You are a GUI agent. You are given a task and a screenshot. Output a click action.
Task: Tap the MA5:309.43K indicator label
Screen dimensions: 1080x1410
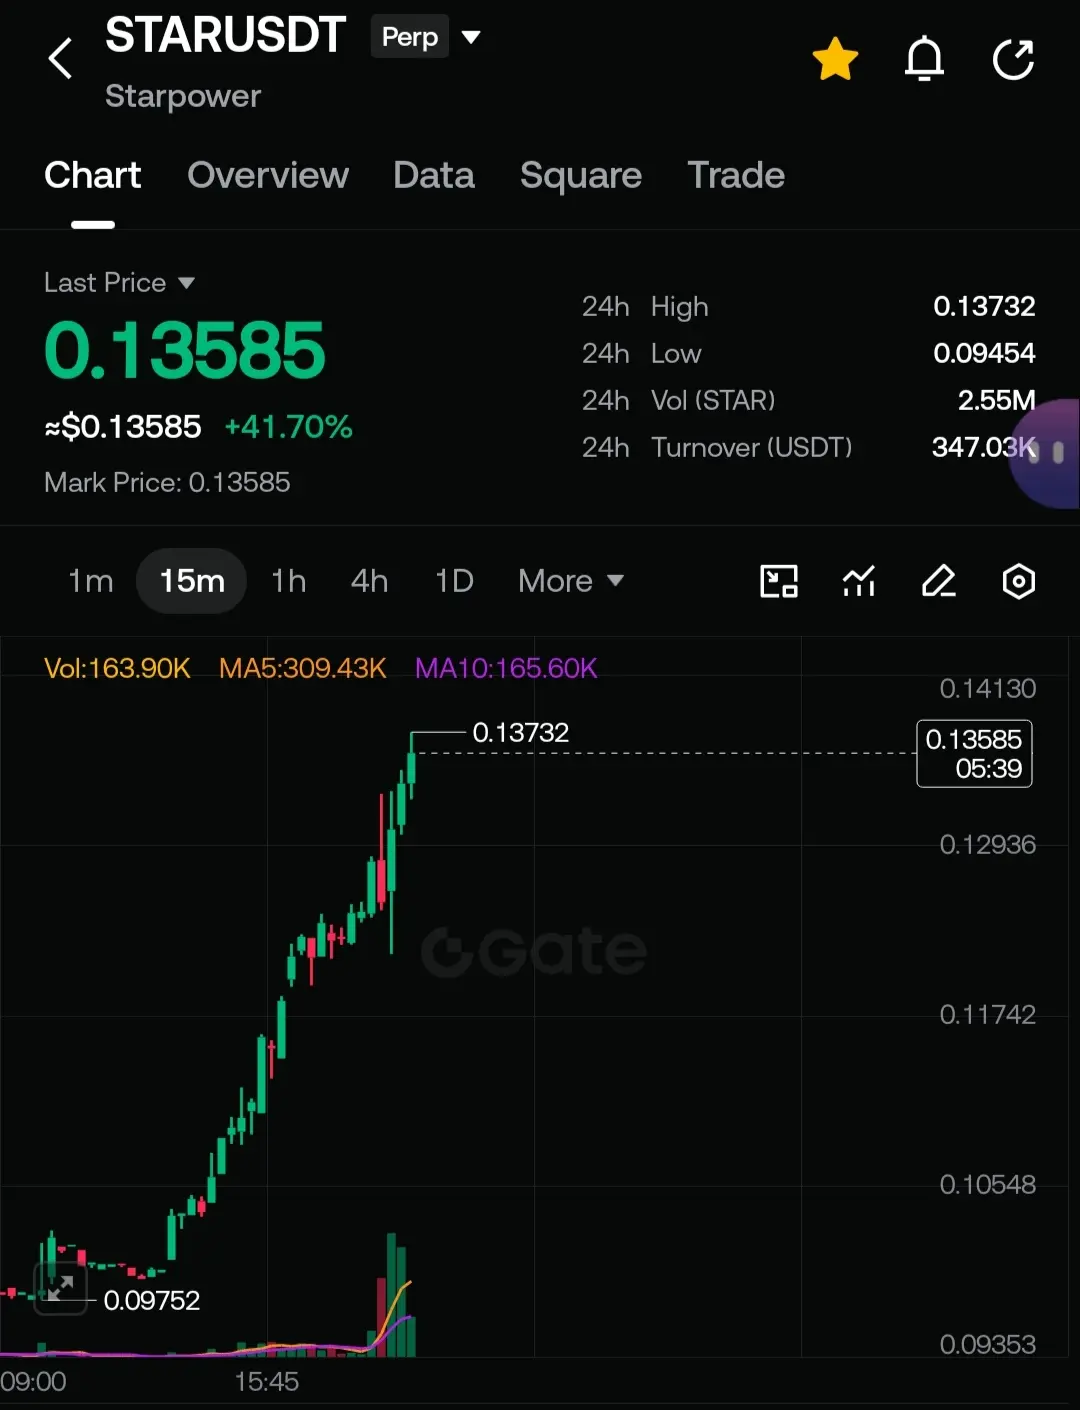(x=302, y=668)
